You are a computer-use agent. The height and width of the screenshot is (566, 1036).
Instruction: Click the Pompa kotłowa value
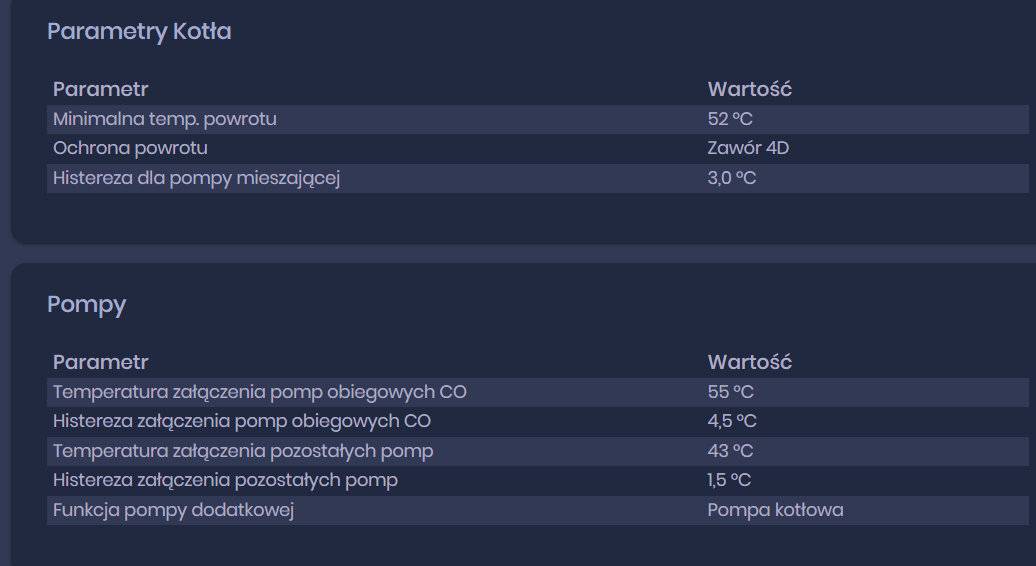tap(775, 510)
